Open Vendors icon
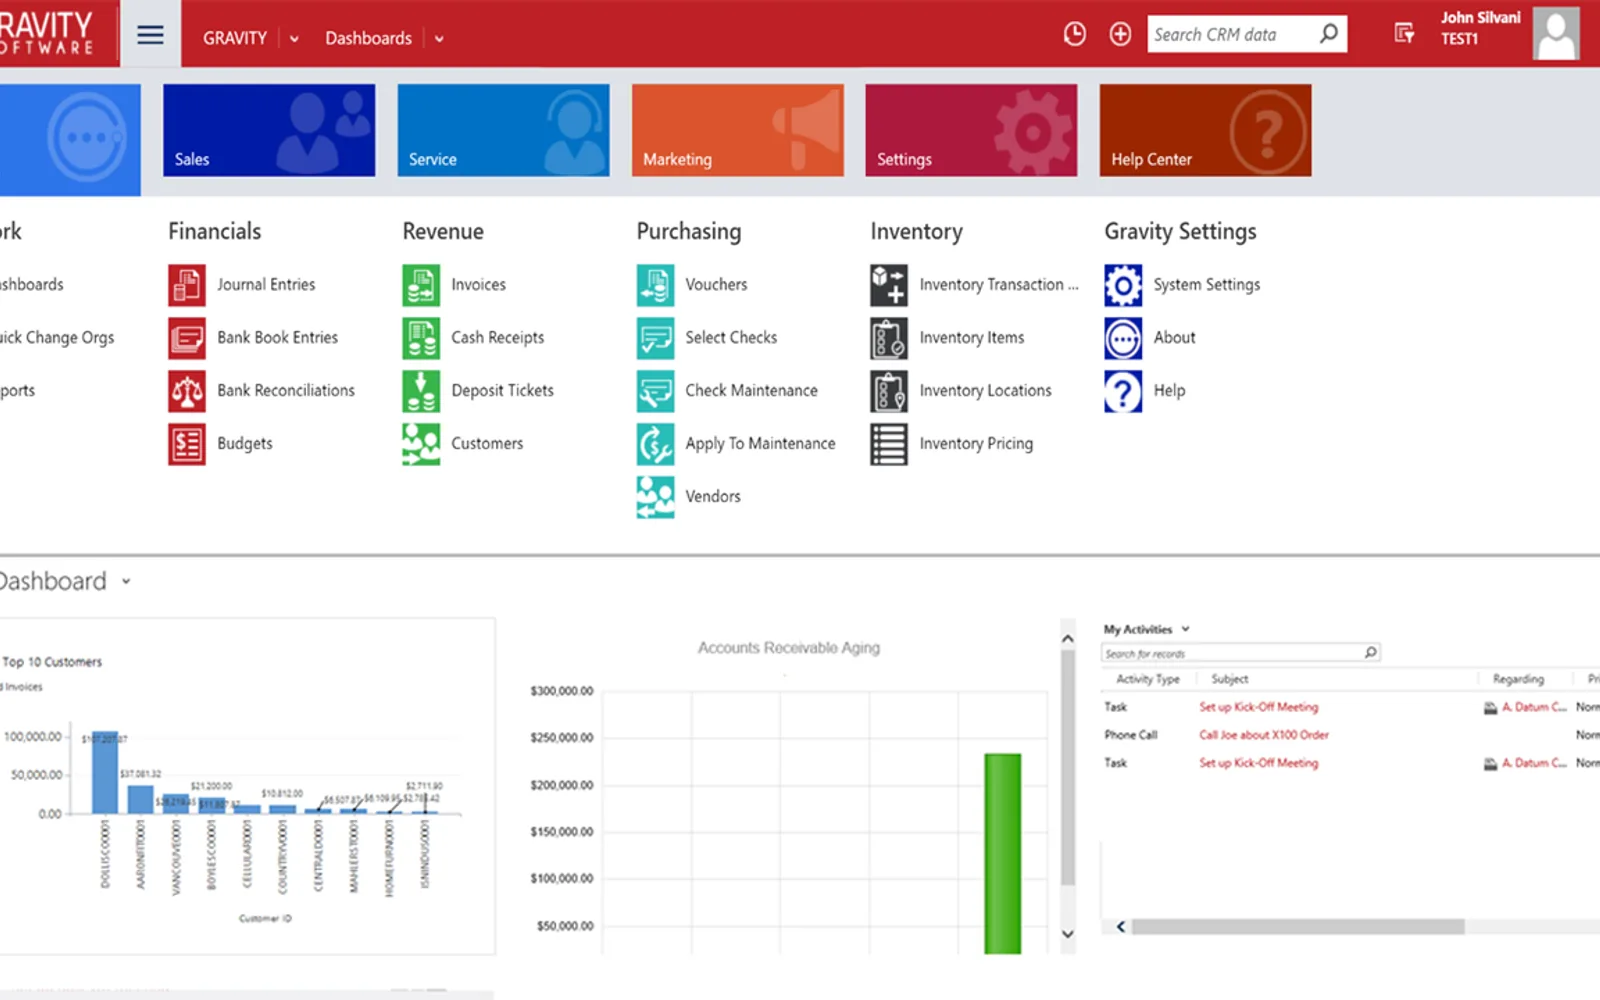The height and width of the screenshot is (1000, 1600). coord(655,497)
